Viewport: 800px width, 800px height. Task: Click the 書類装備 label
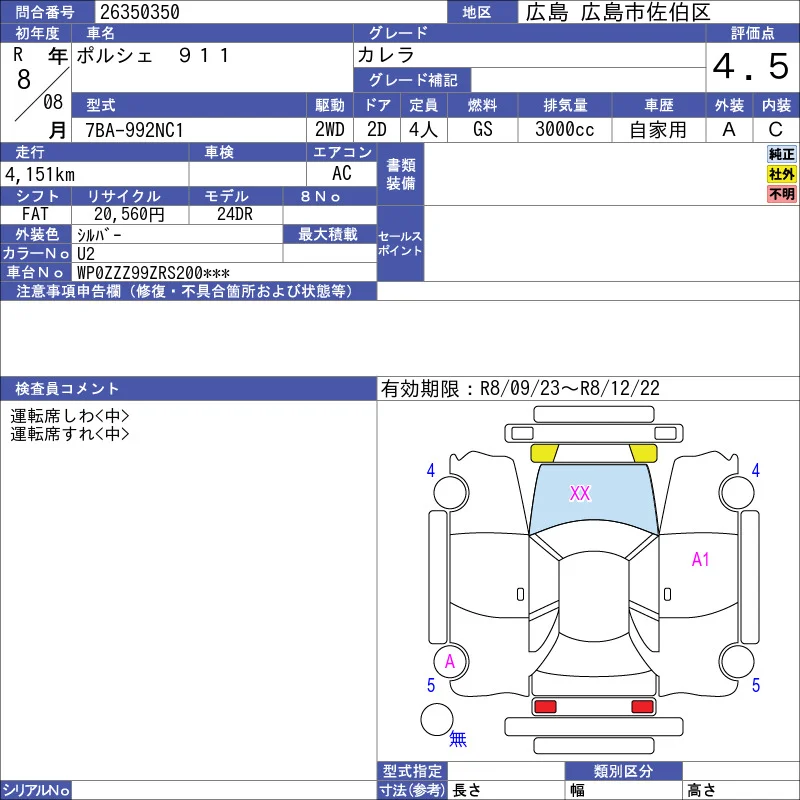tap(401, 174)
